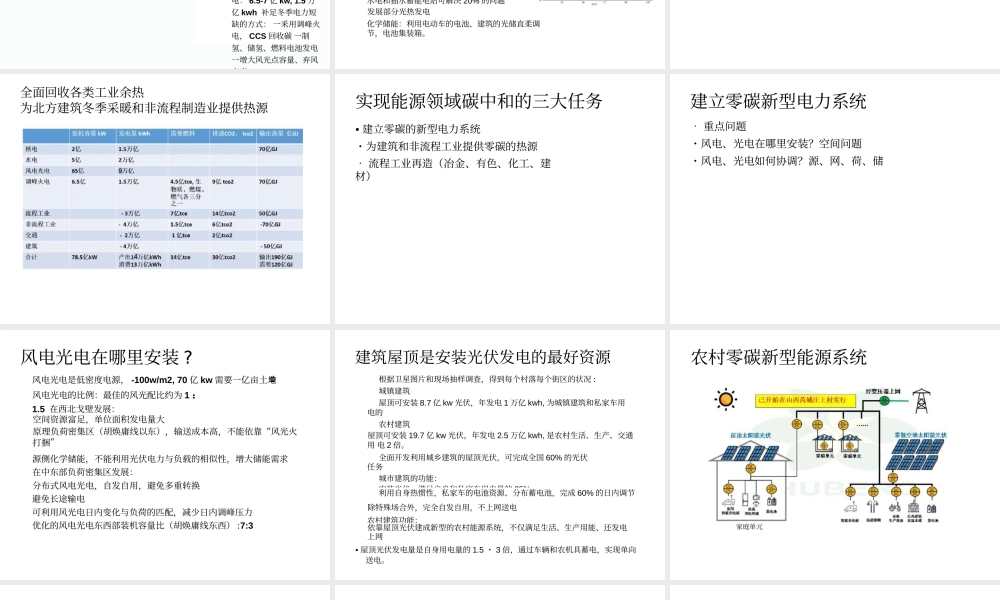
Task: Open the 风电光电在哪里安装？ slide thumbnail
Action: pyautogui.click(x=165, y=455)
